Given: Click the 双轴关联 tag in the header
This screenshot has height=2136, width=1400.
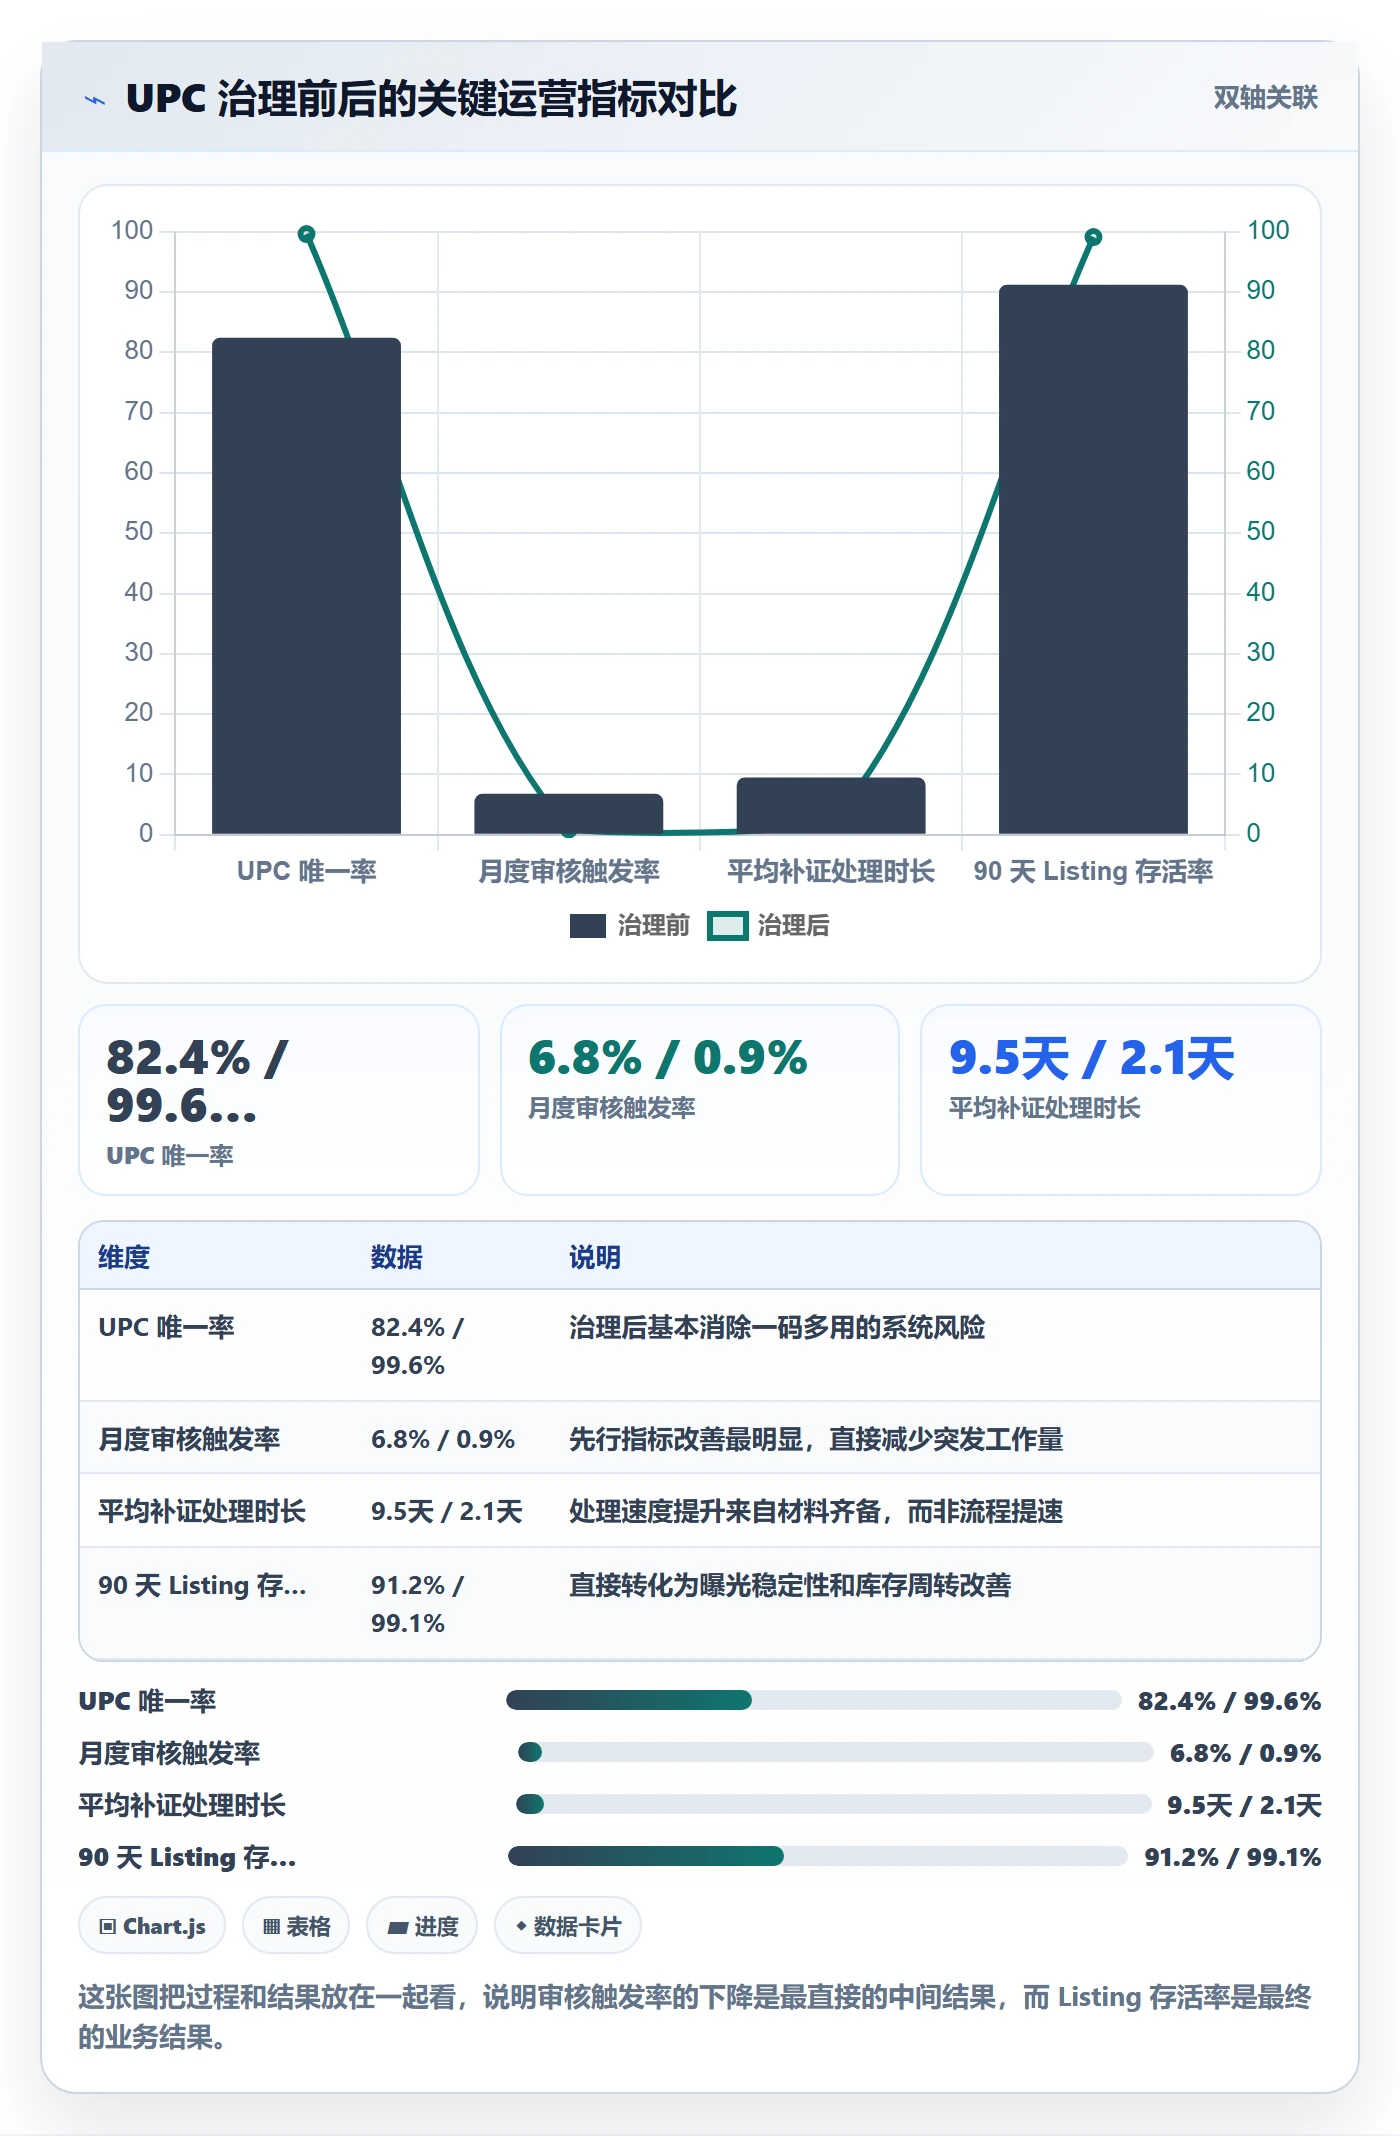Looking at the screenshot, I should coord(1265,97).
